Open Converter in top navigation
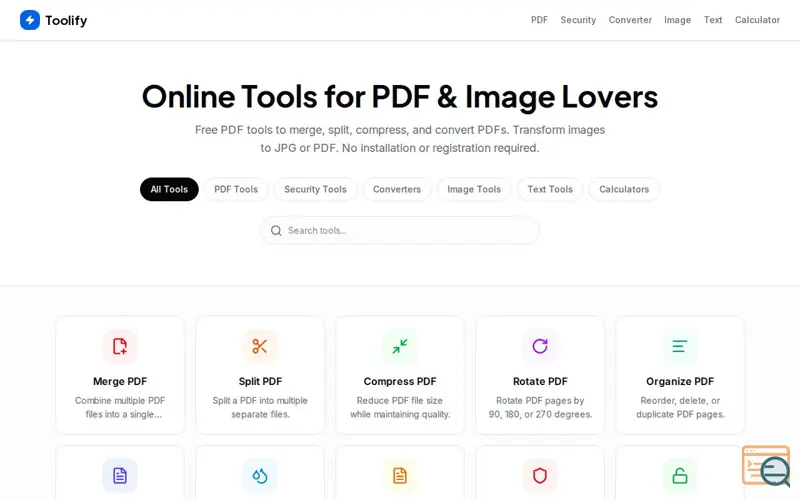 (630, 20)
